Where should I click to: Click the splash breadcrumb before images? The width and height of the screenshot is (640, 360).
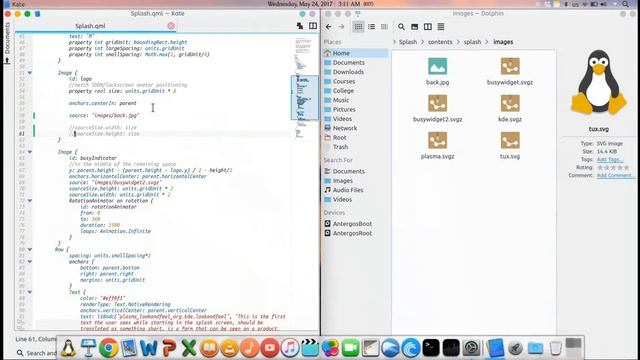click(x=472, y=42)
